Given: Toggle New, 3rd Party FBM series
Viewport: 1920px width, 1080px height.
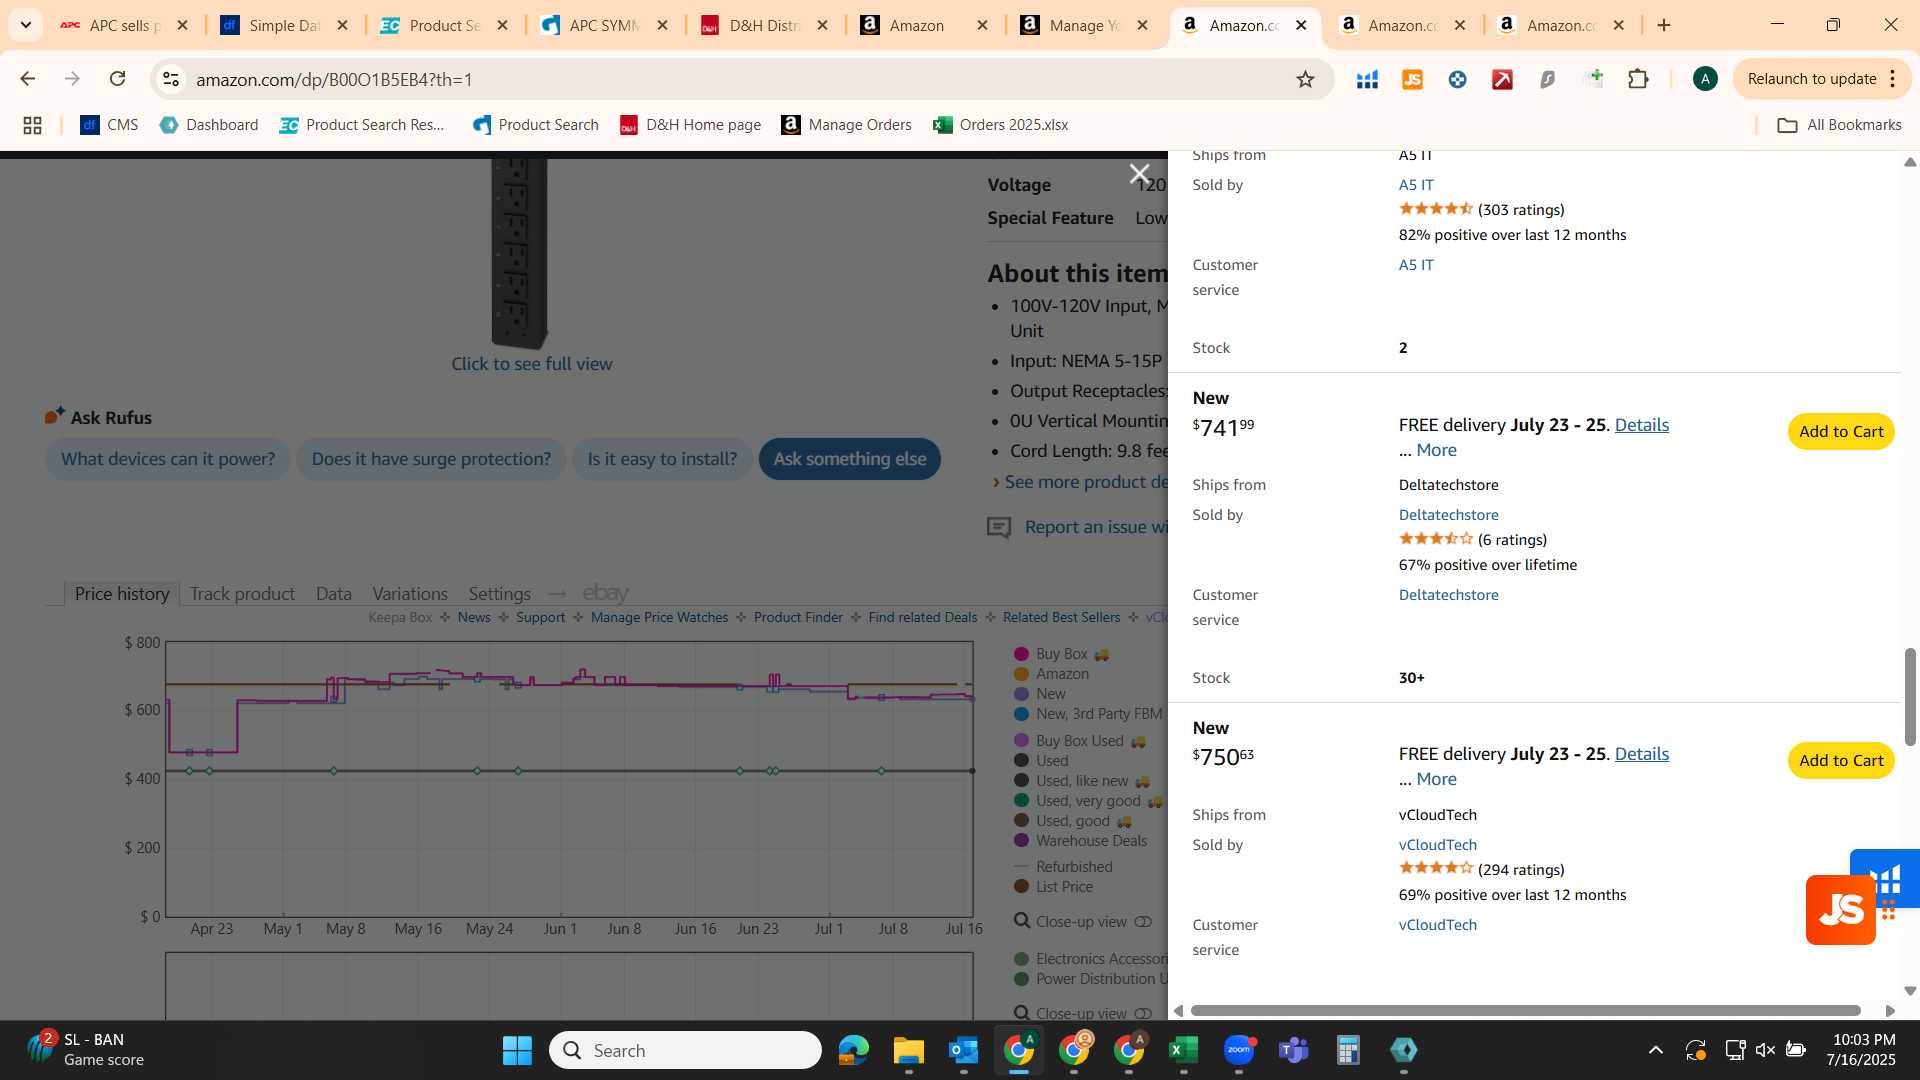Looking at the screenshot, I should (x=1088, y=714).
